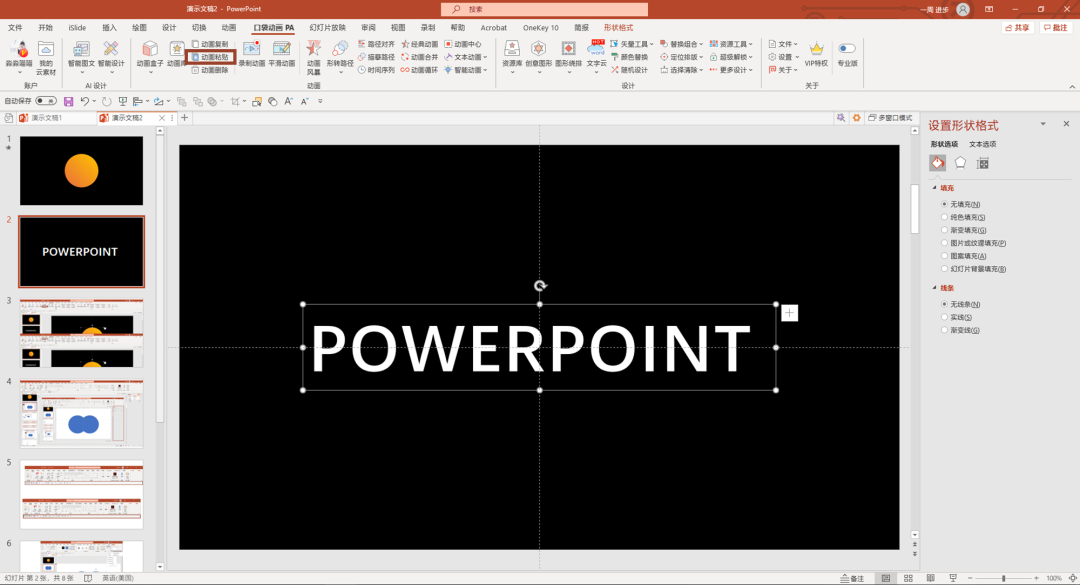Select the 纯色填充 solid fill option
The width and height of the screenshot is (1080, 585).
[x=963, y=218]
